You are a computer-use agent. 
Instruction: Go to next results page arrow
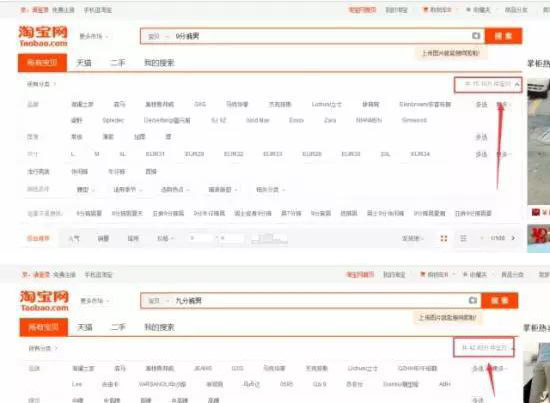coord(514,238)
